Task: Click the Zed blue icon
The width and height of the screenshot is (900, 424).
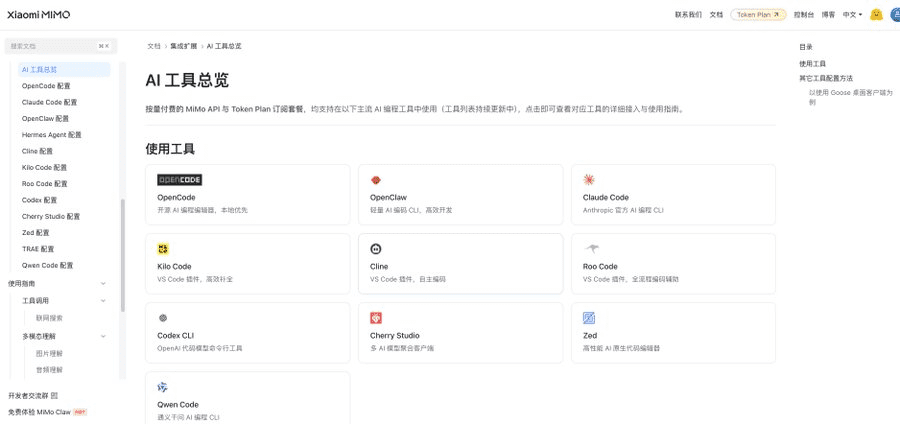Action: tap(589, 318)
